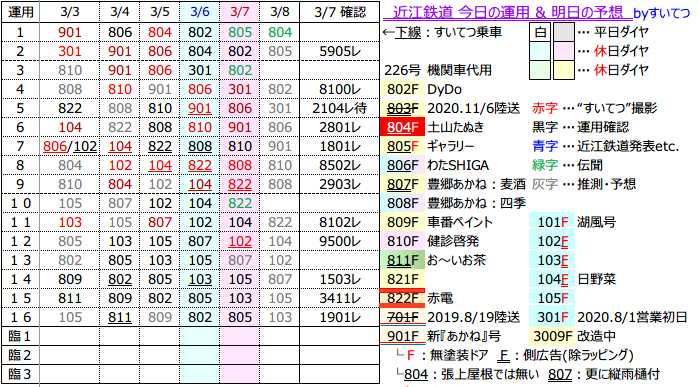Select the 3411レ confirmation cell
Viewport: 699px width, 387px height.
[x=340, y=298]
